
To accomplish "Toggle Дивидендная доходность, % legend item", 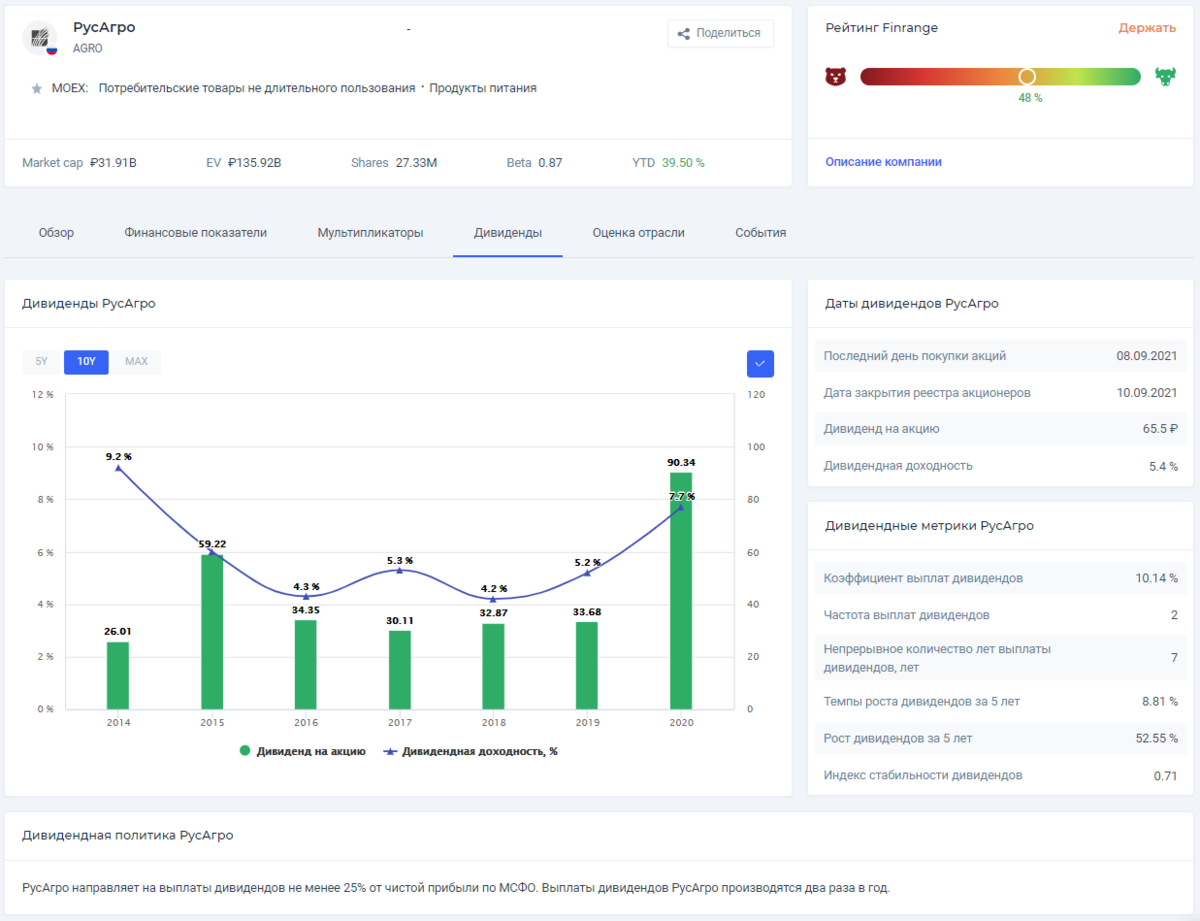I will 469,751.
